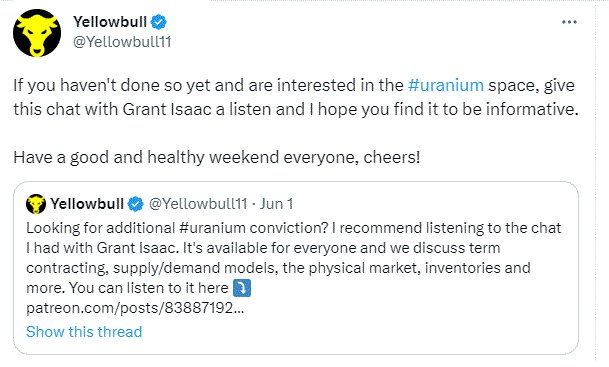Click the blue verified badge beside Yellowbull header name

pos(158,22)
